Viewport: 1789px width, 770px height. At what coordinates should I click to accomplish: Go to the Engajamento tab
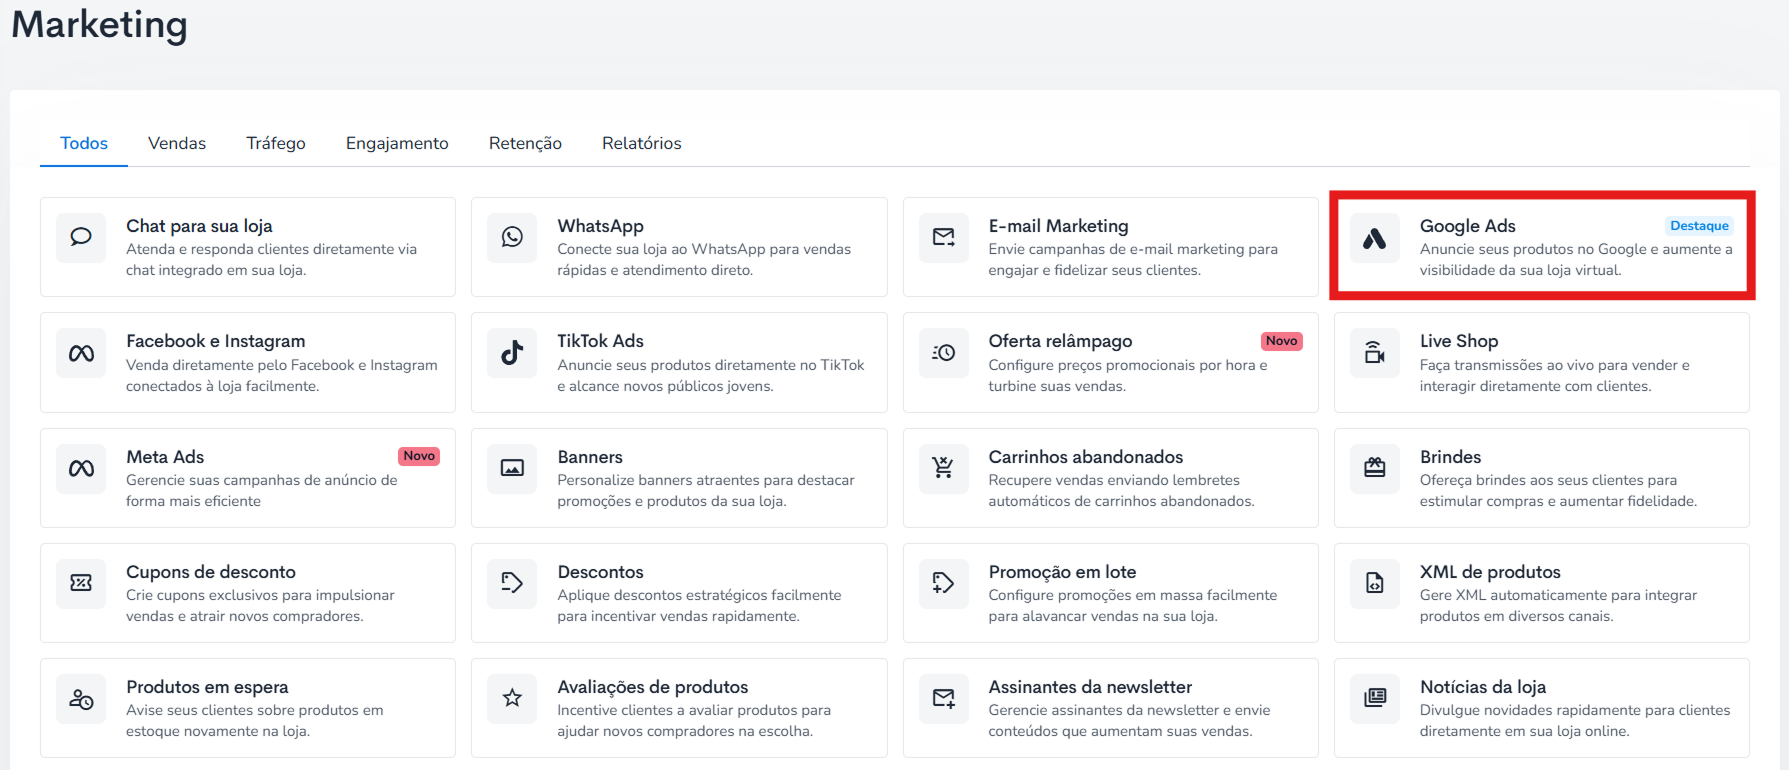(x=397, y=143)
